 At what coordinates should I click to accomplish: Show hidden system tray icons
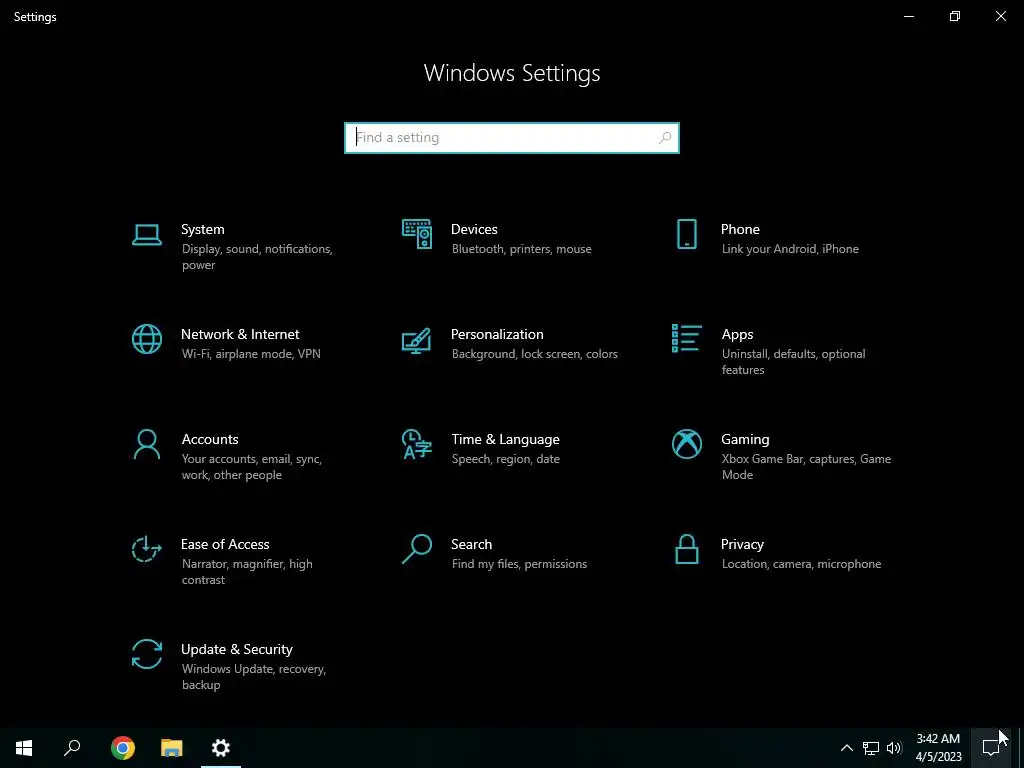tap(846, 748)
